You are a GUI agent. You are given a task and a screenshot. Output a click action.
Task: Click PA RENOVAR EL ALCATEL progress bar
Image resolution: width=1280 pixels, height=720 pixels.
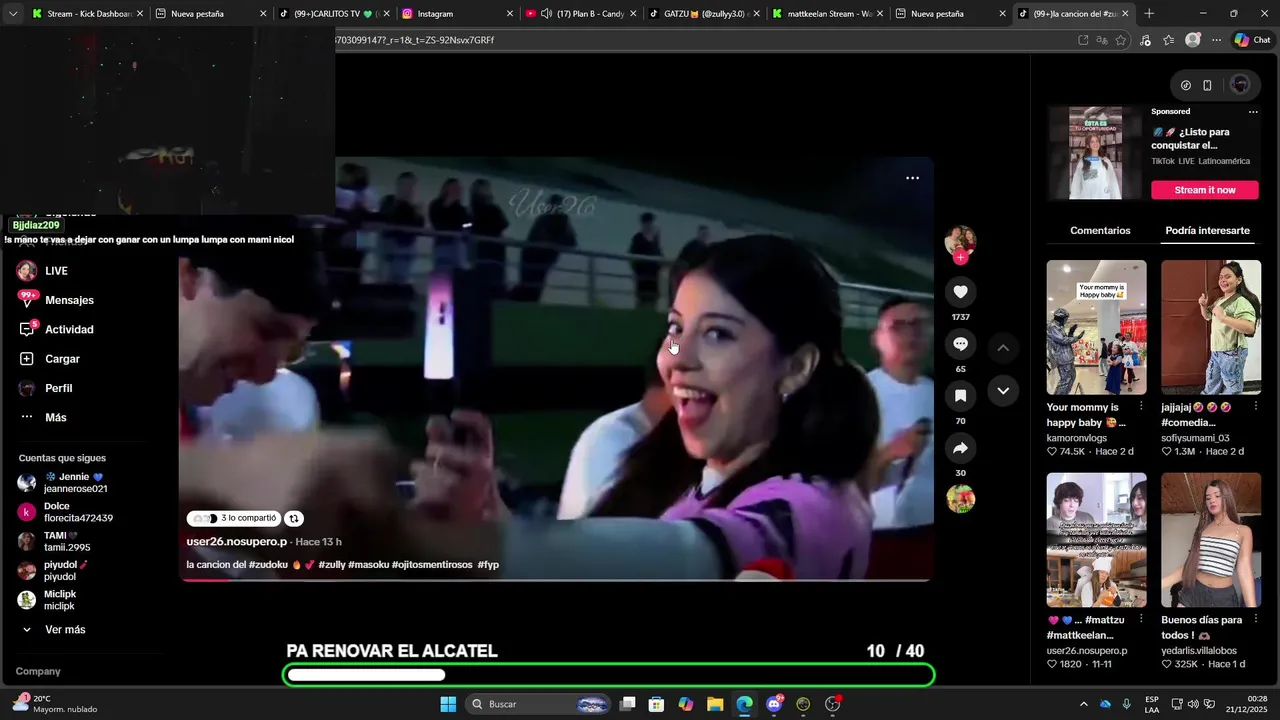click(x=608, y=675)
